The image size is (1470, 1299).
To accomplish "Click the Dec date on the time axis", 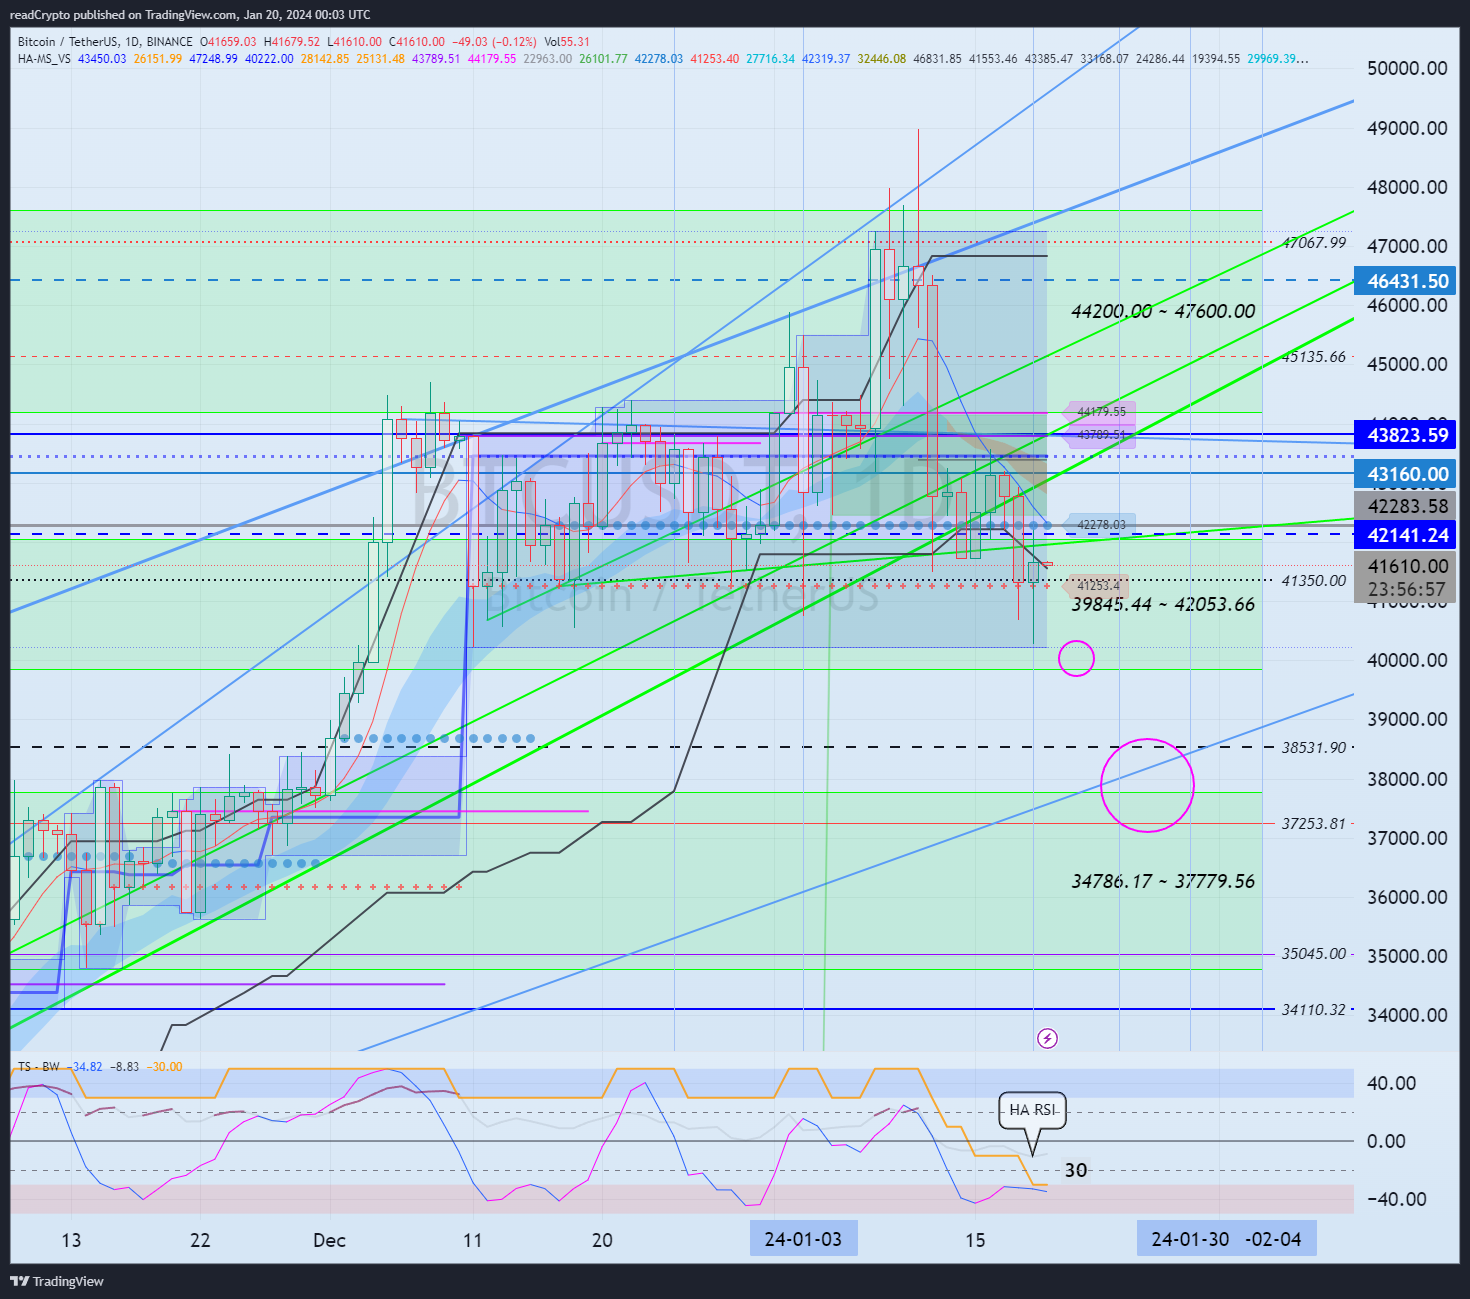I will [329, 1240].
